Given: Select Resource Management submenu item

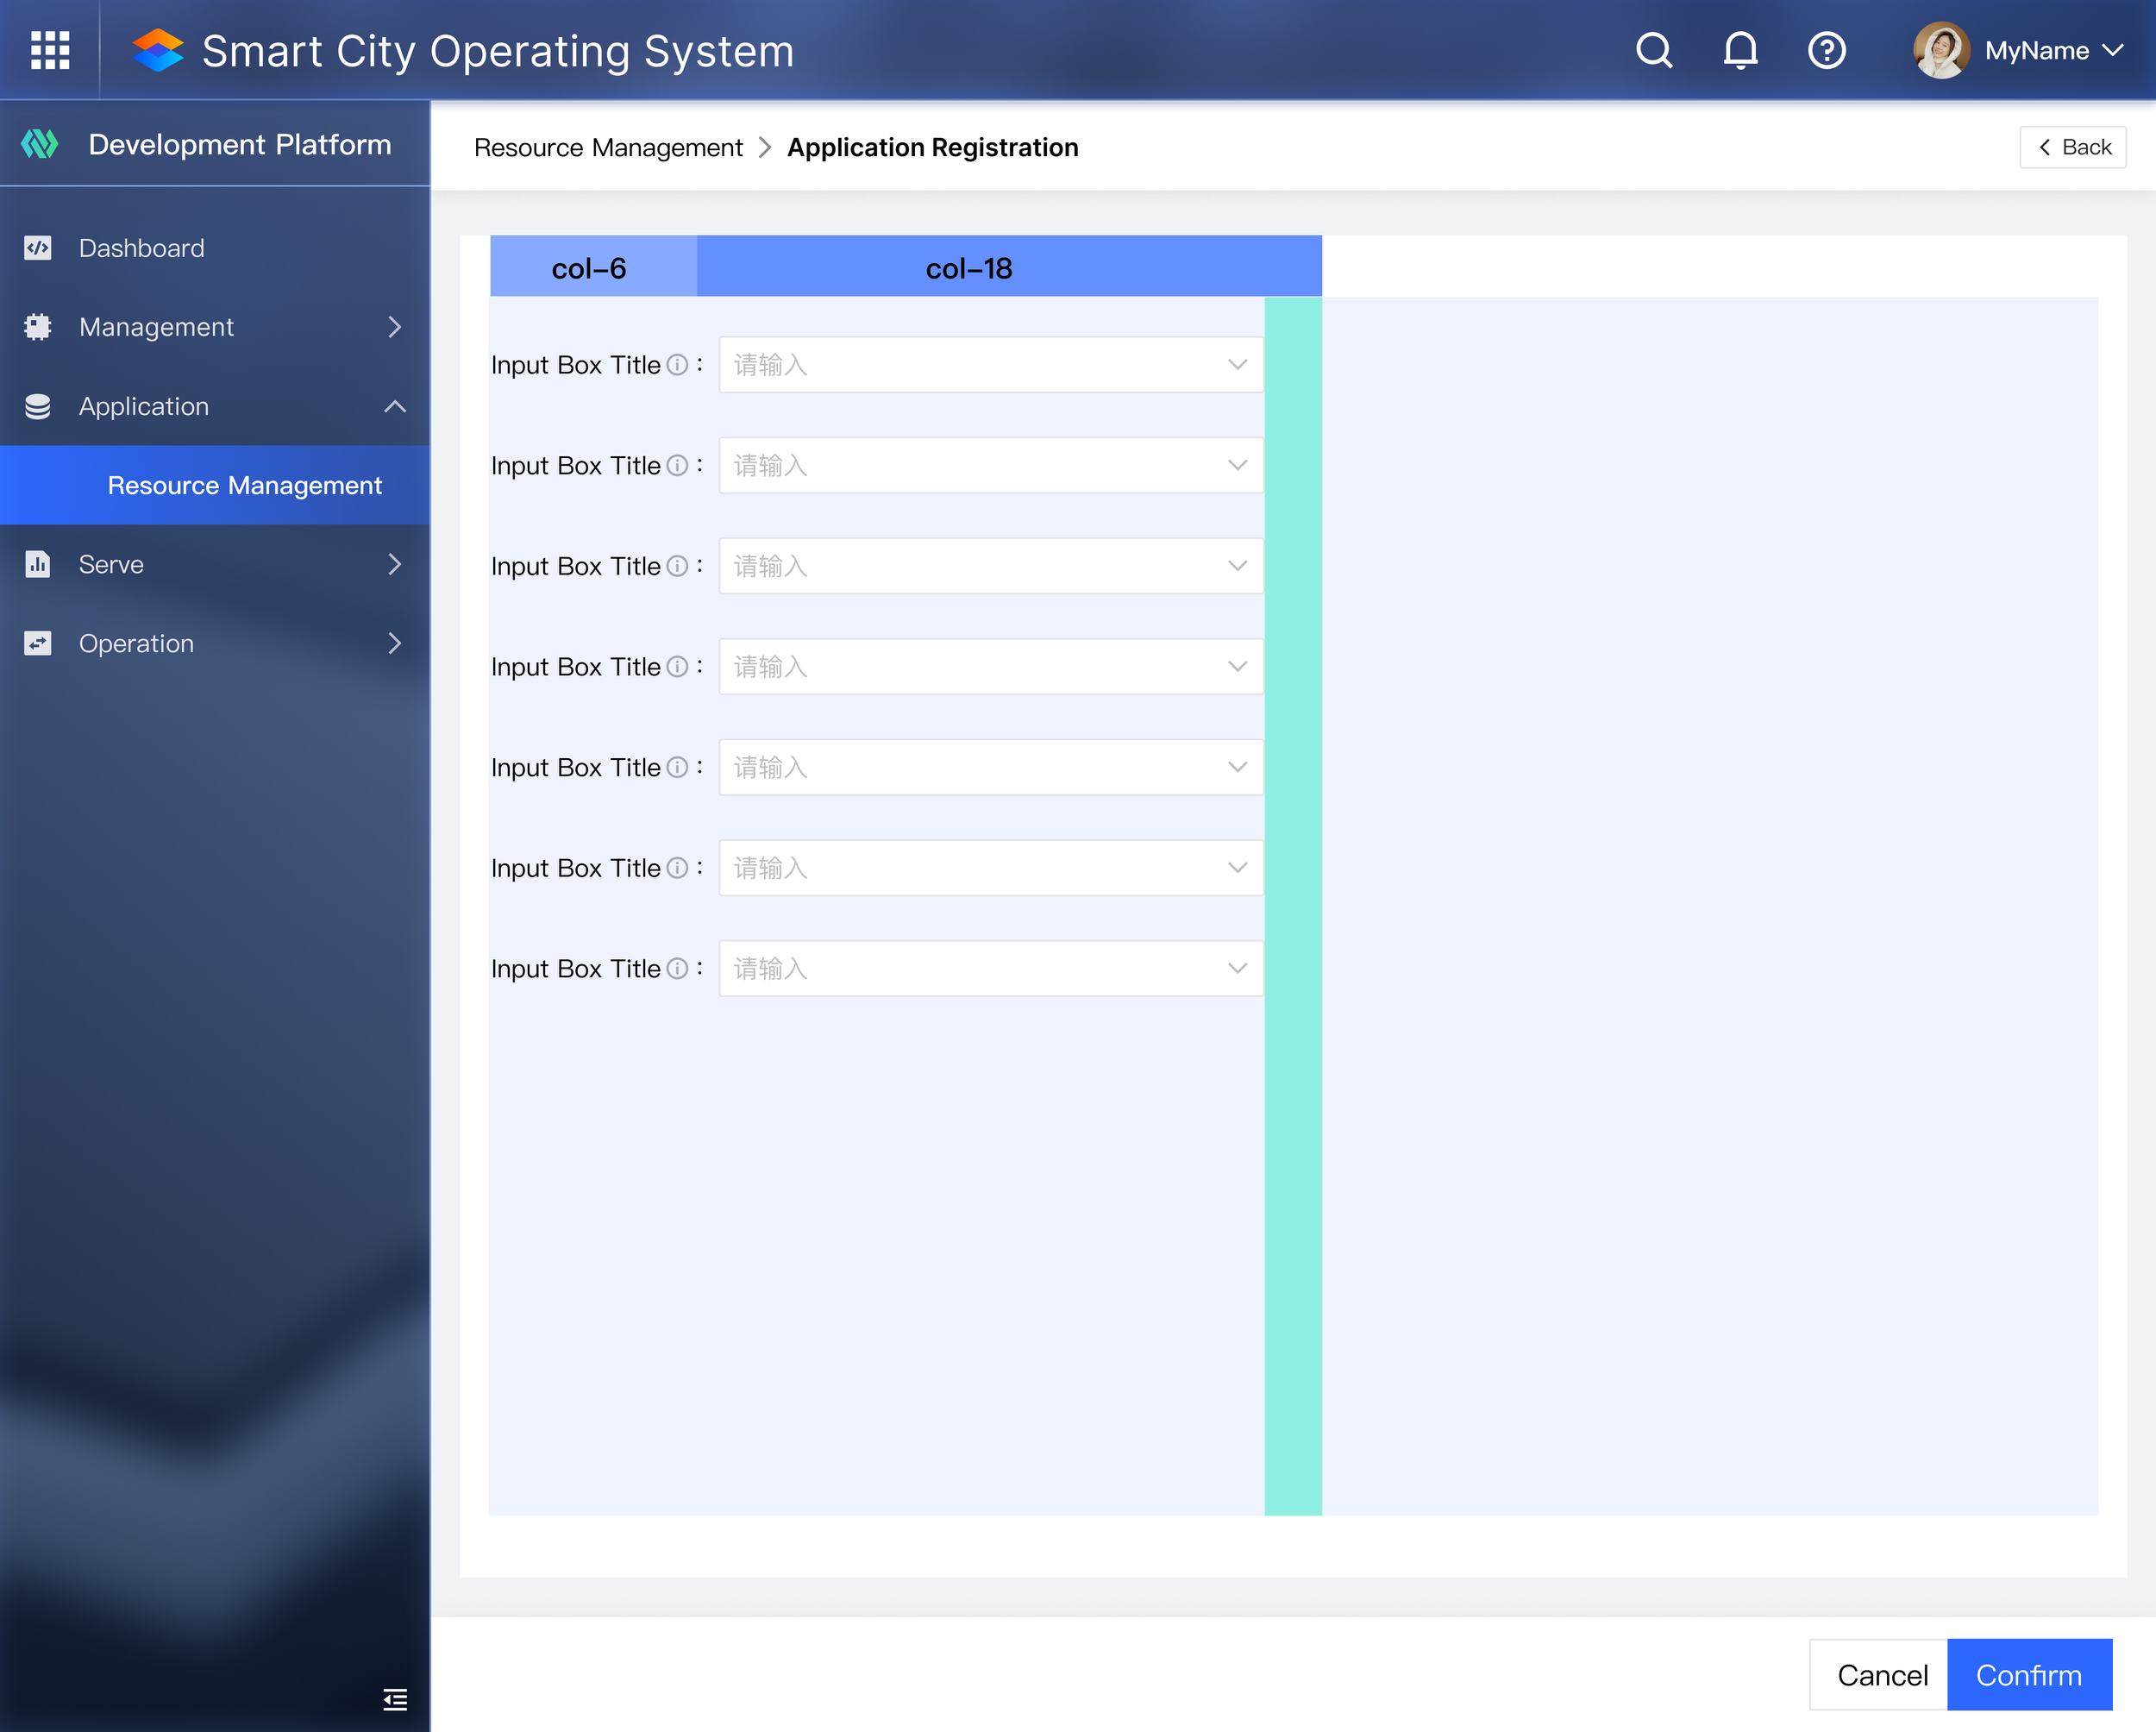Looking at the screenshot, I should coord(244,485).
